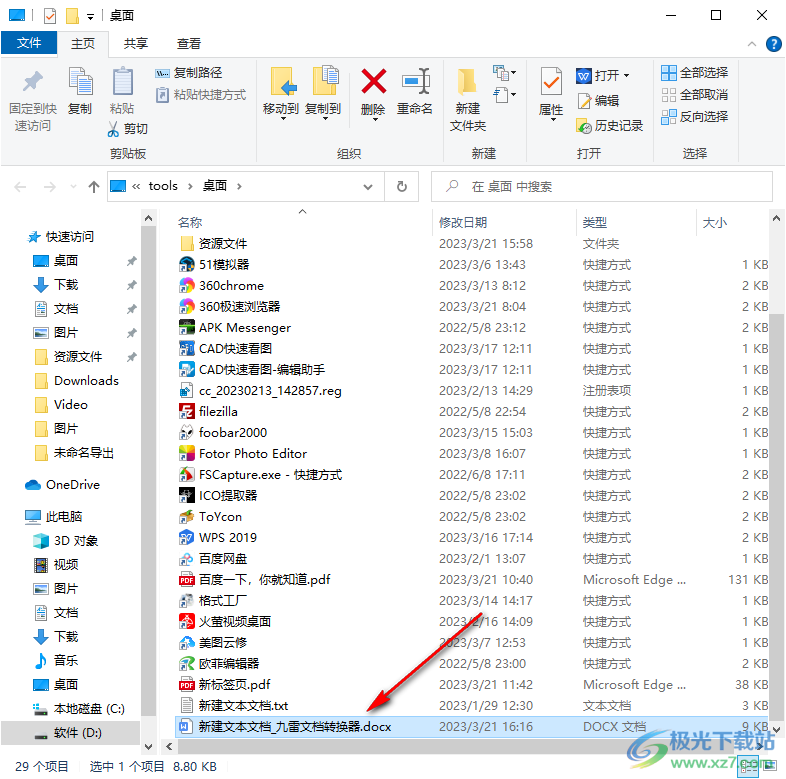This screenshot has width=786, height=779.
Task: Click the Rename icon in ribbon
Action: coord(415,82)
